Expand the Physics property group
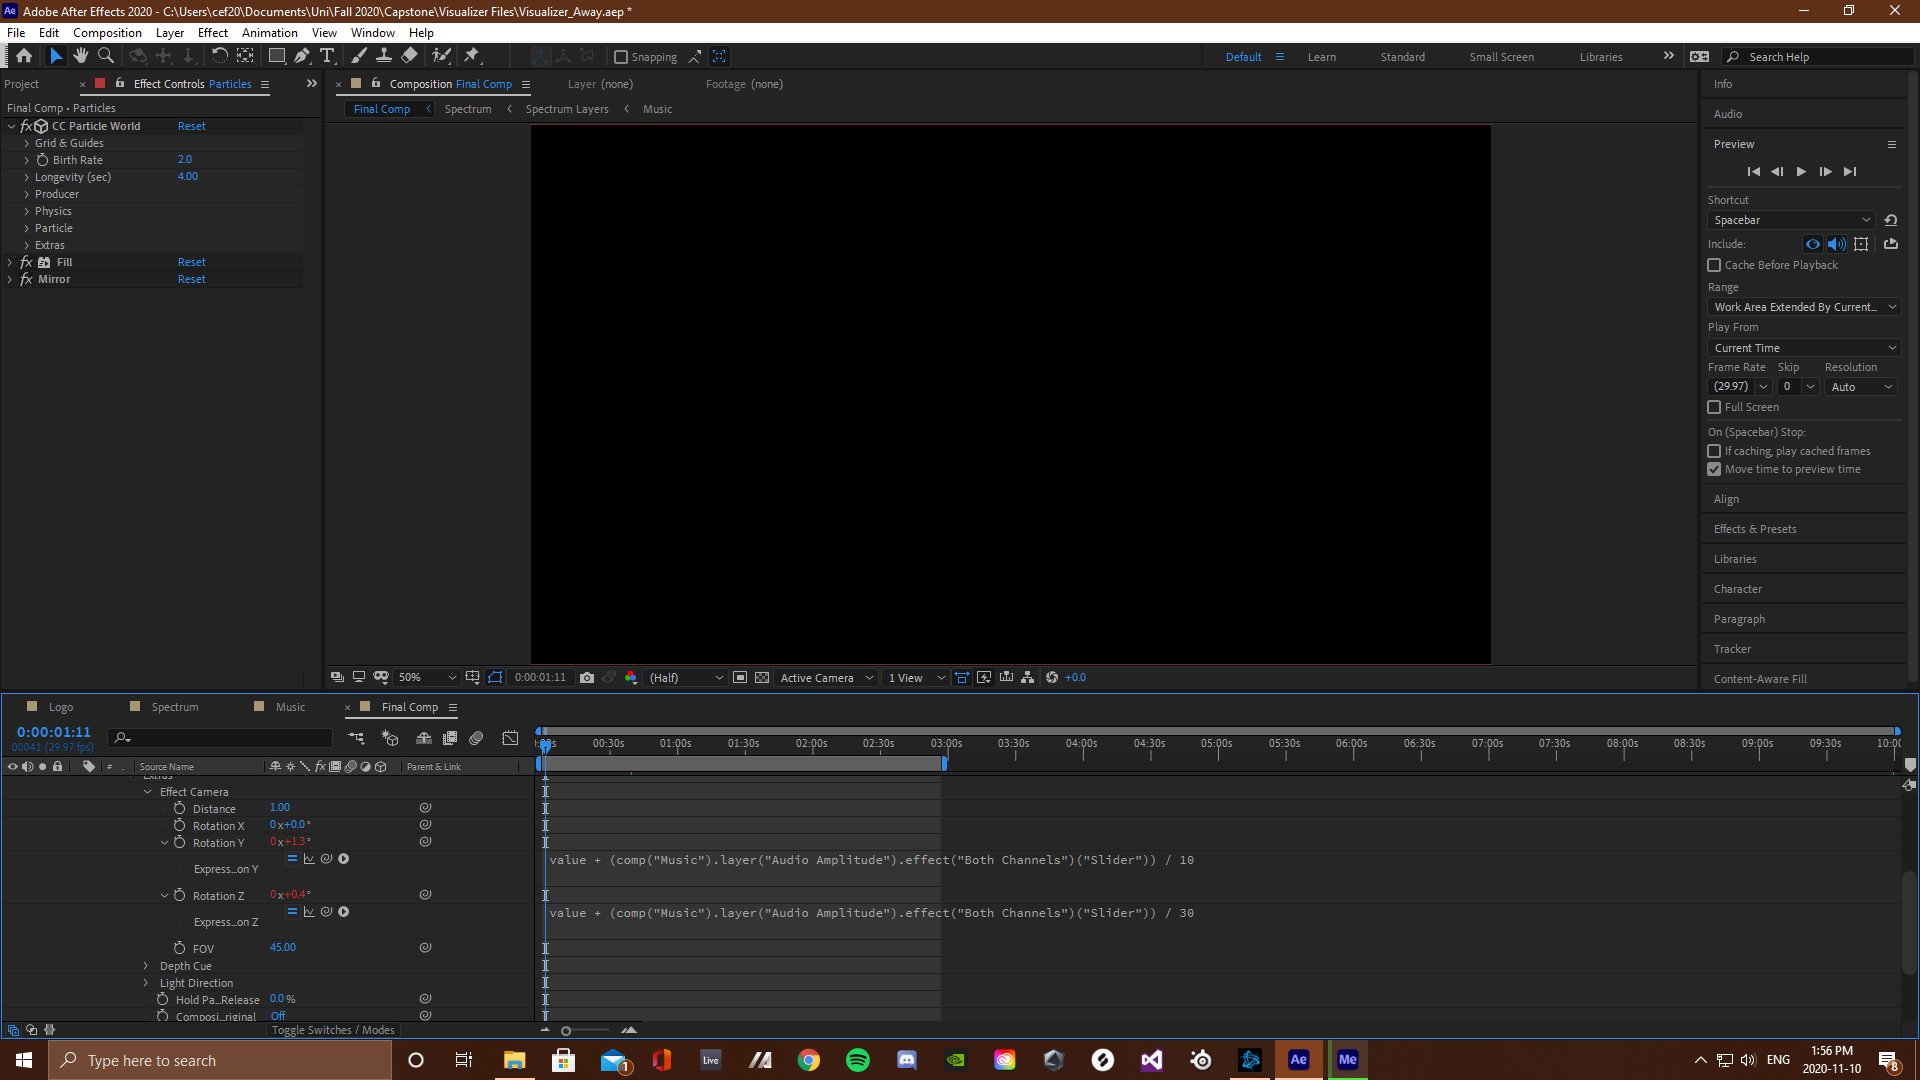Screen dimensions: 1920x1080 pyautogui.click(x=27, y=211)
